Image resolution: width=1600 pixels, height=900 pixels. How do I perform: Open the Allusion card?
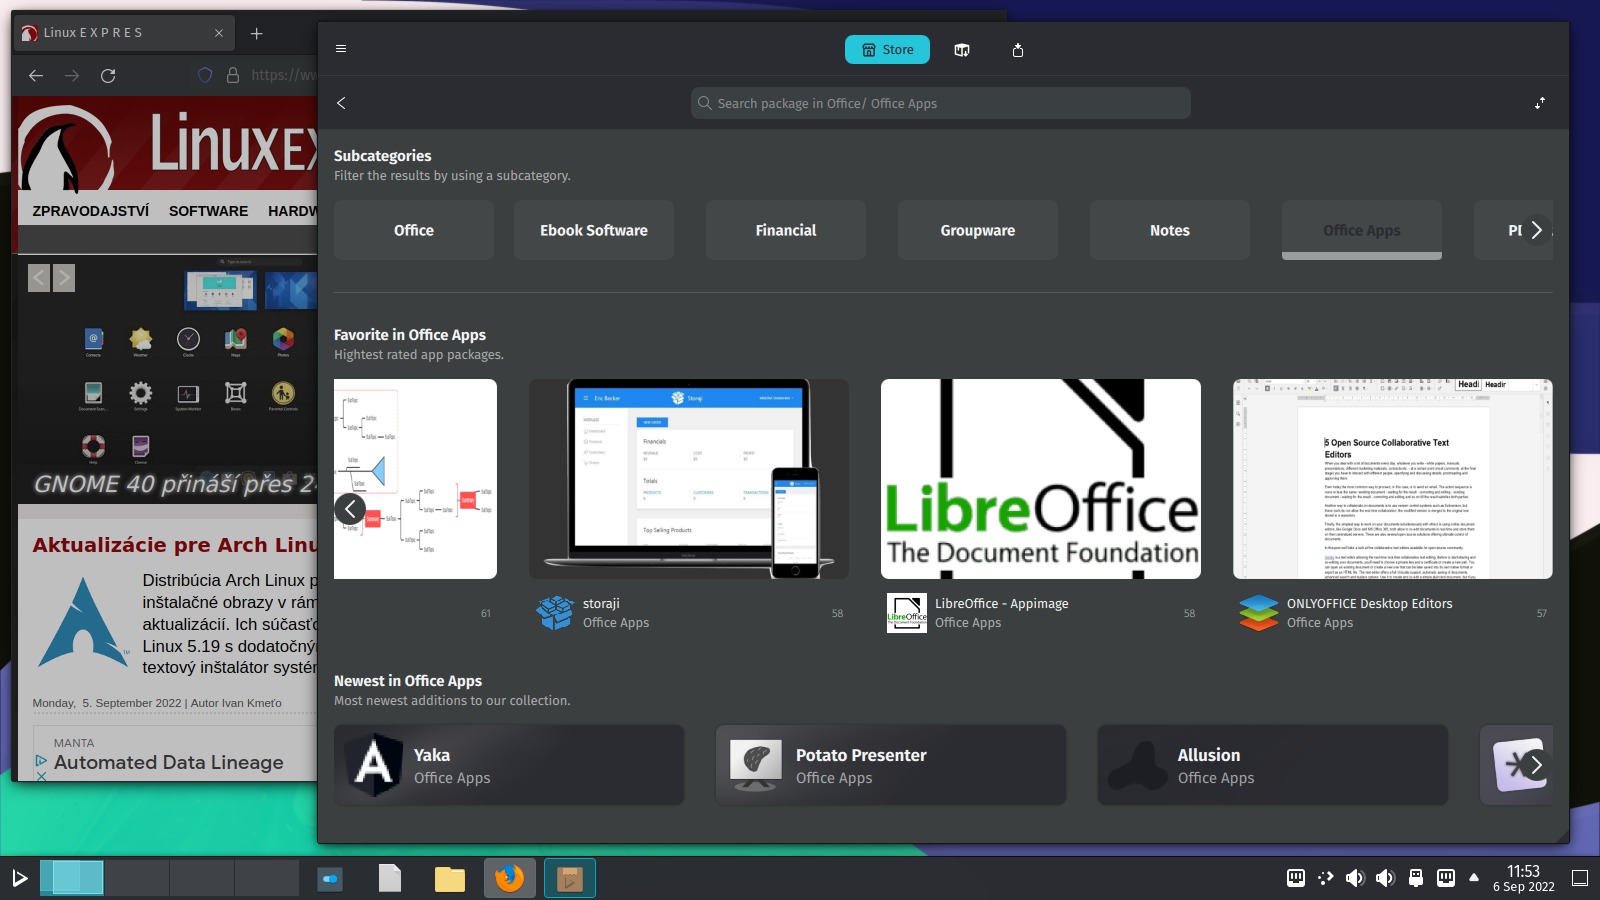[x=1273, y=765]
